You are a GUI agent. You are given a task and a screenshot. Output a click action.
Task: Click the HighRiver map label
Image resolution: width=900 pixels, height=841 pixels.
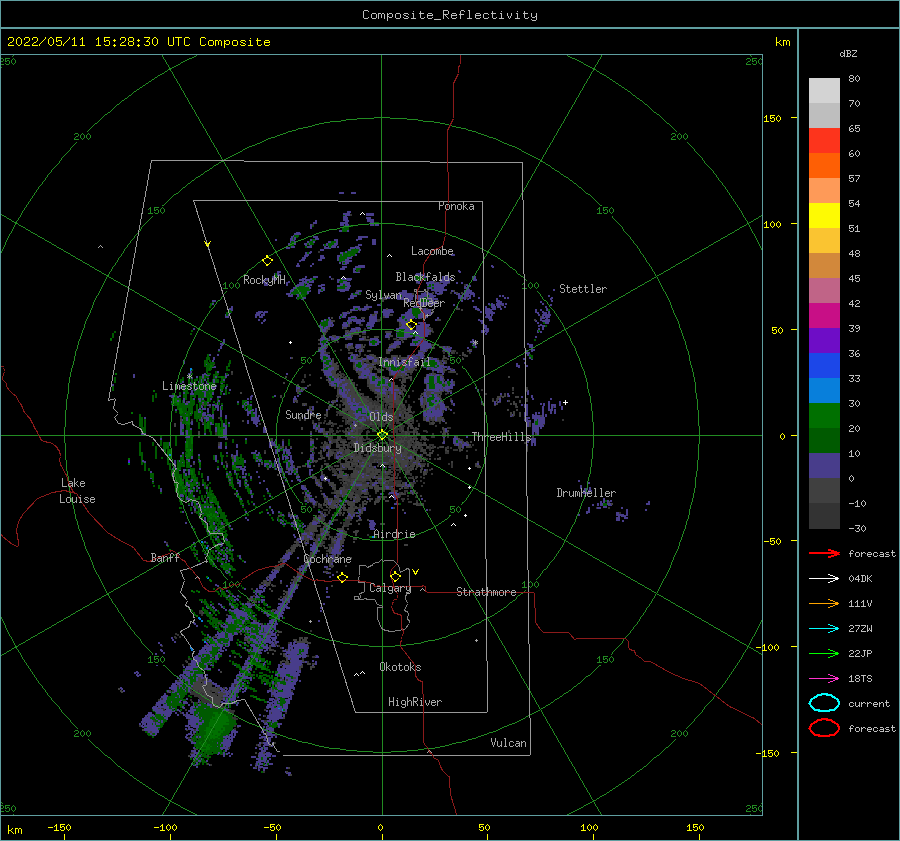pyautogui.click(x=415, y=702)
